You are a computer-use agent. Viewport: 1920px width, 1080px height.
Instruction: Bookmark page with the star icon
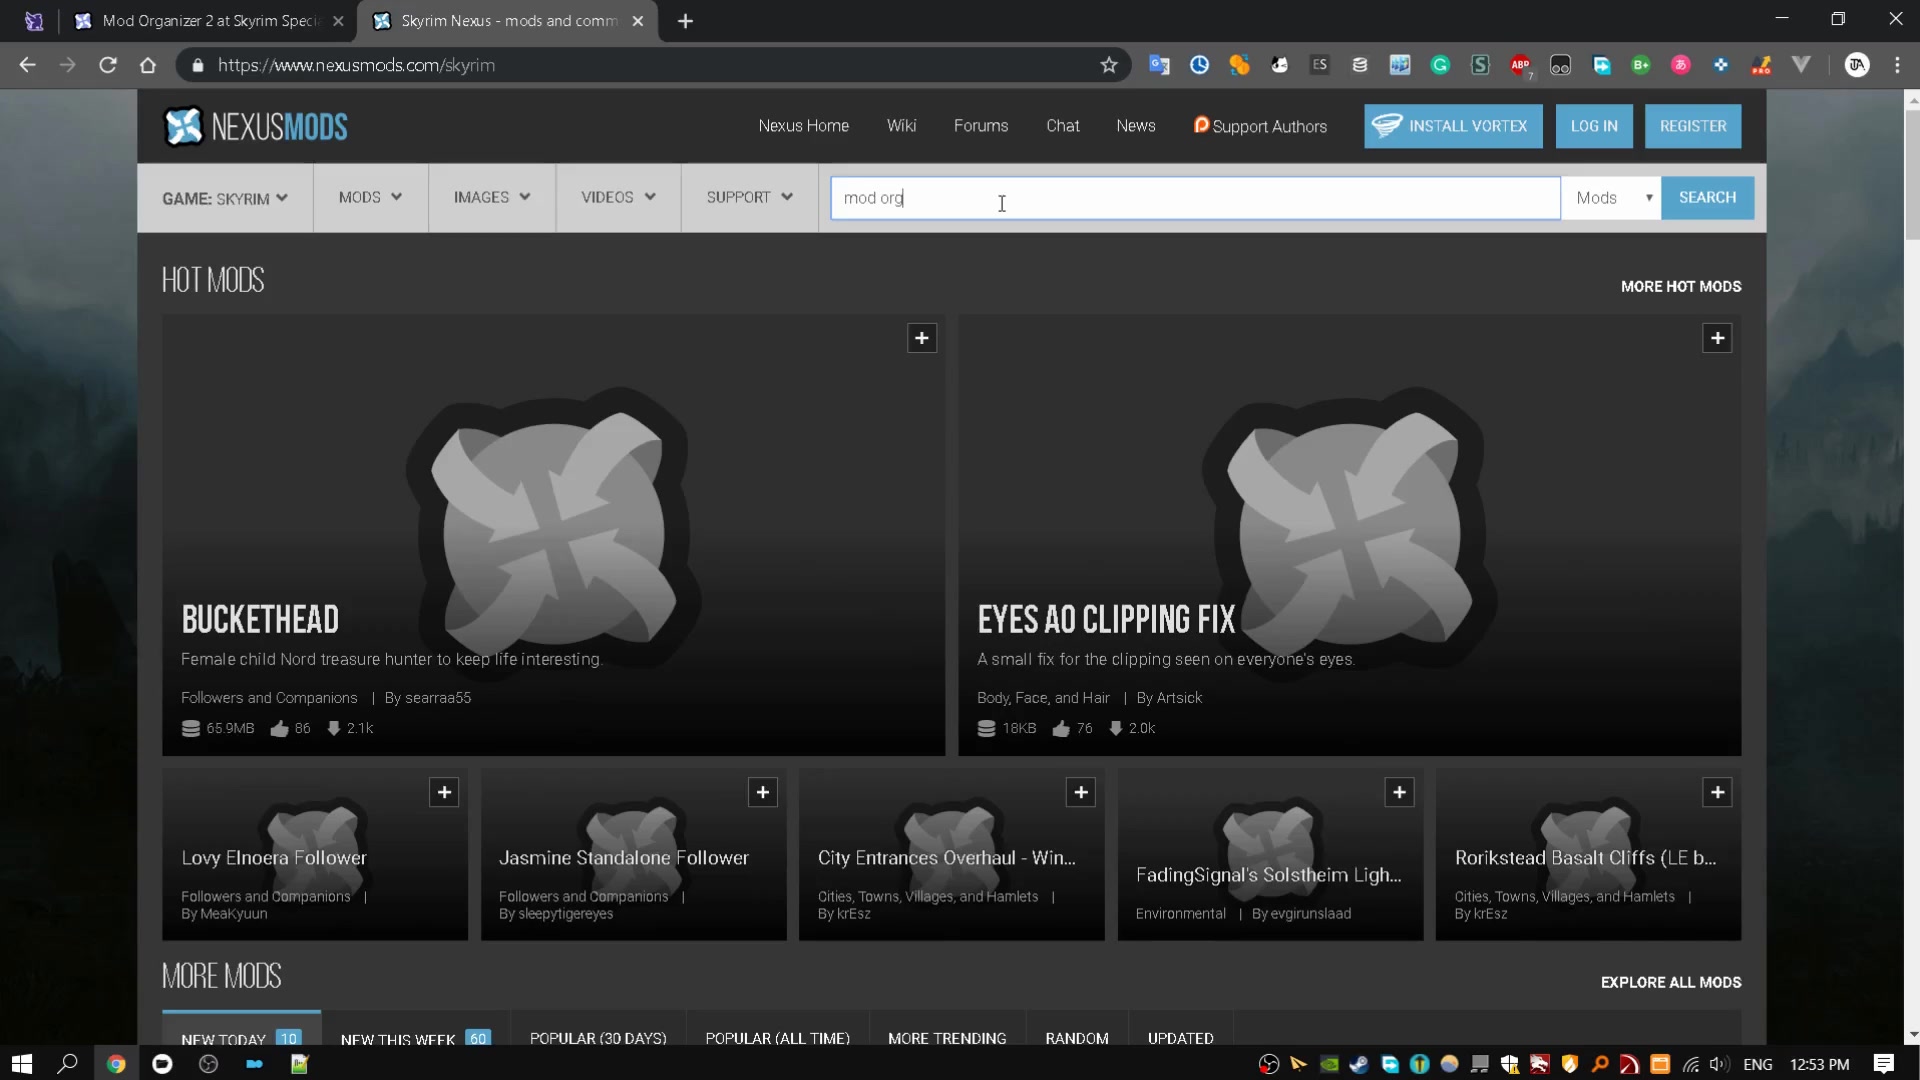1108,65
